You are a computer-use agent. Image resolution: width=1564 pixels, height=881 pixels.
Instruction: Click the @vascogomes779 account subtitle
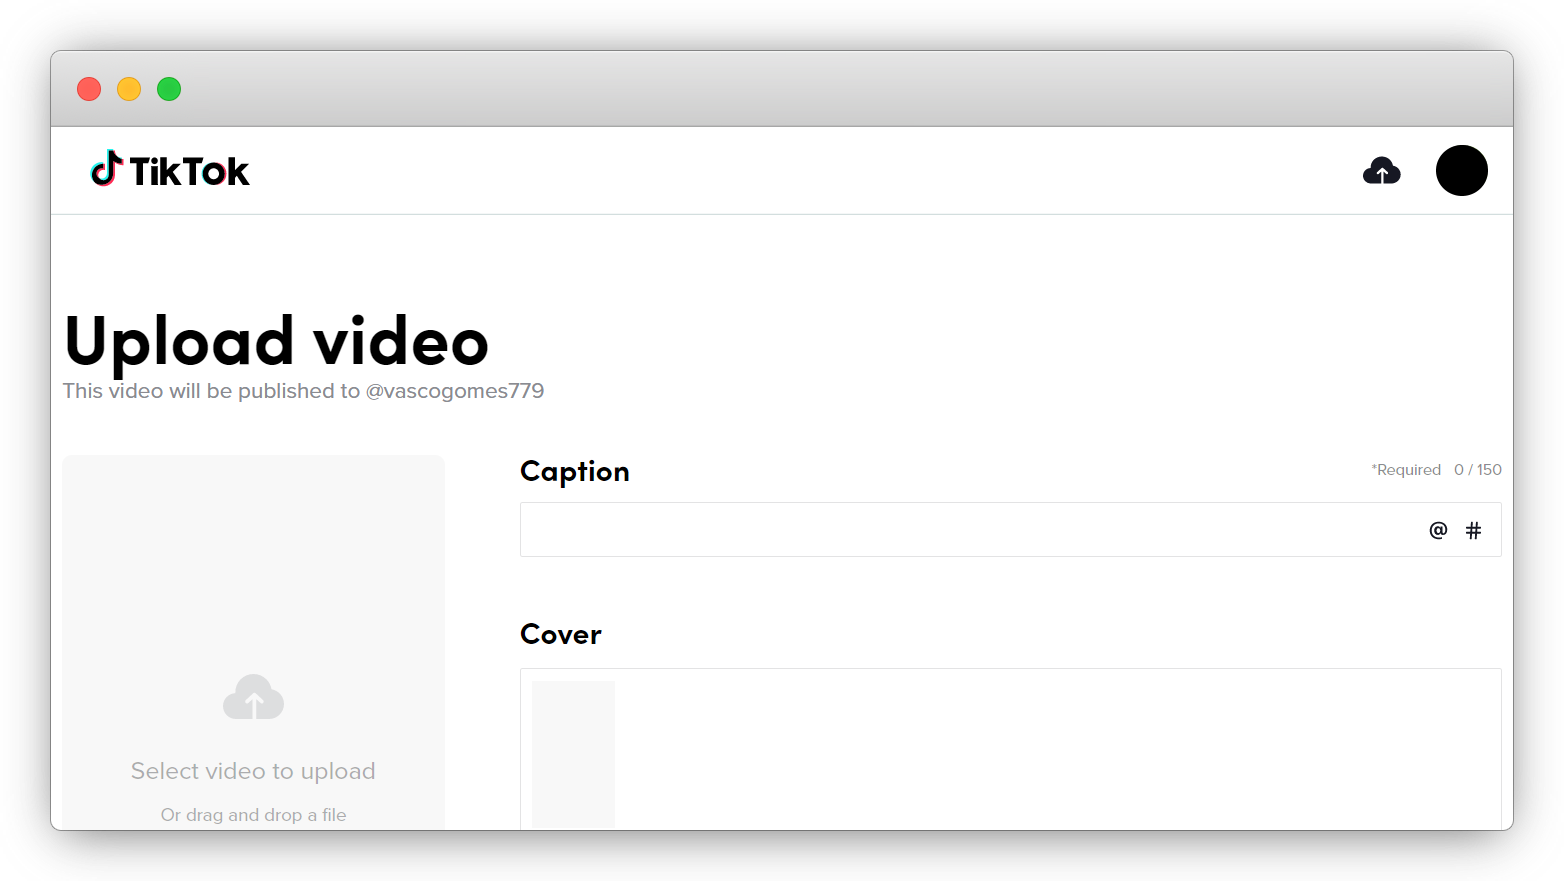pos(454,391)
